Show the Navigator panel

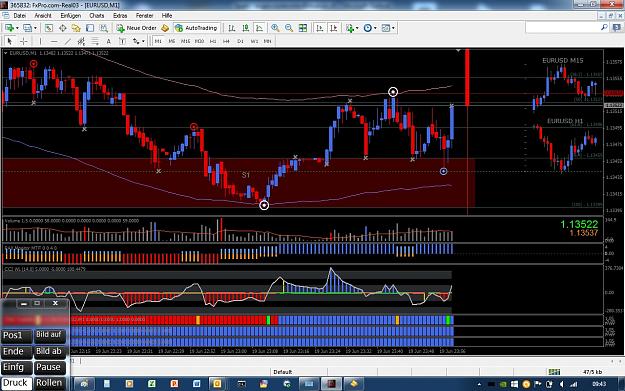click(x=76, y=28)
